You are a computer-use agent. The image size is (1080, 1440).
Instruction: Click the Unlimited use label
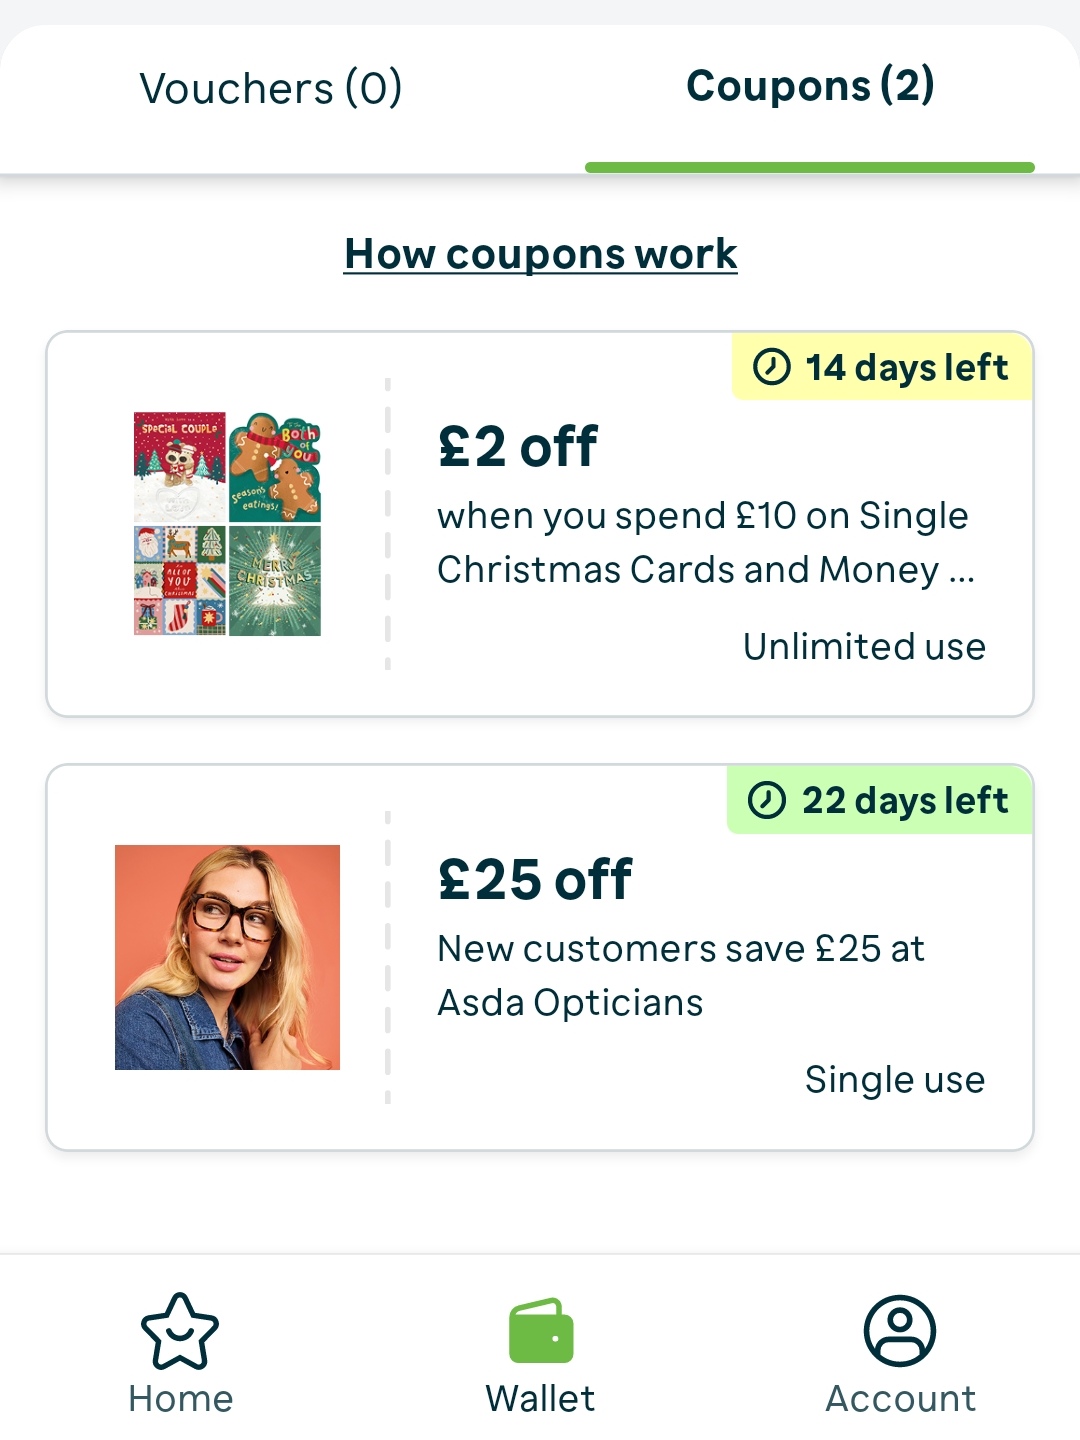(x=864, y=646)
